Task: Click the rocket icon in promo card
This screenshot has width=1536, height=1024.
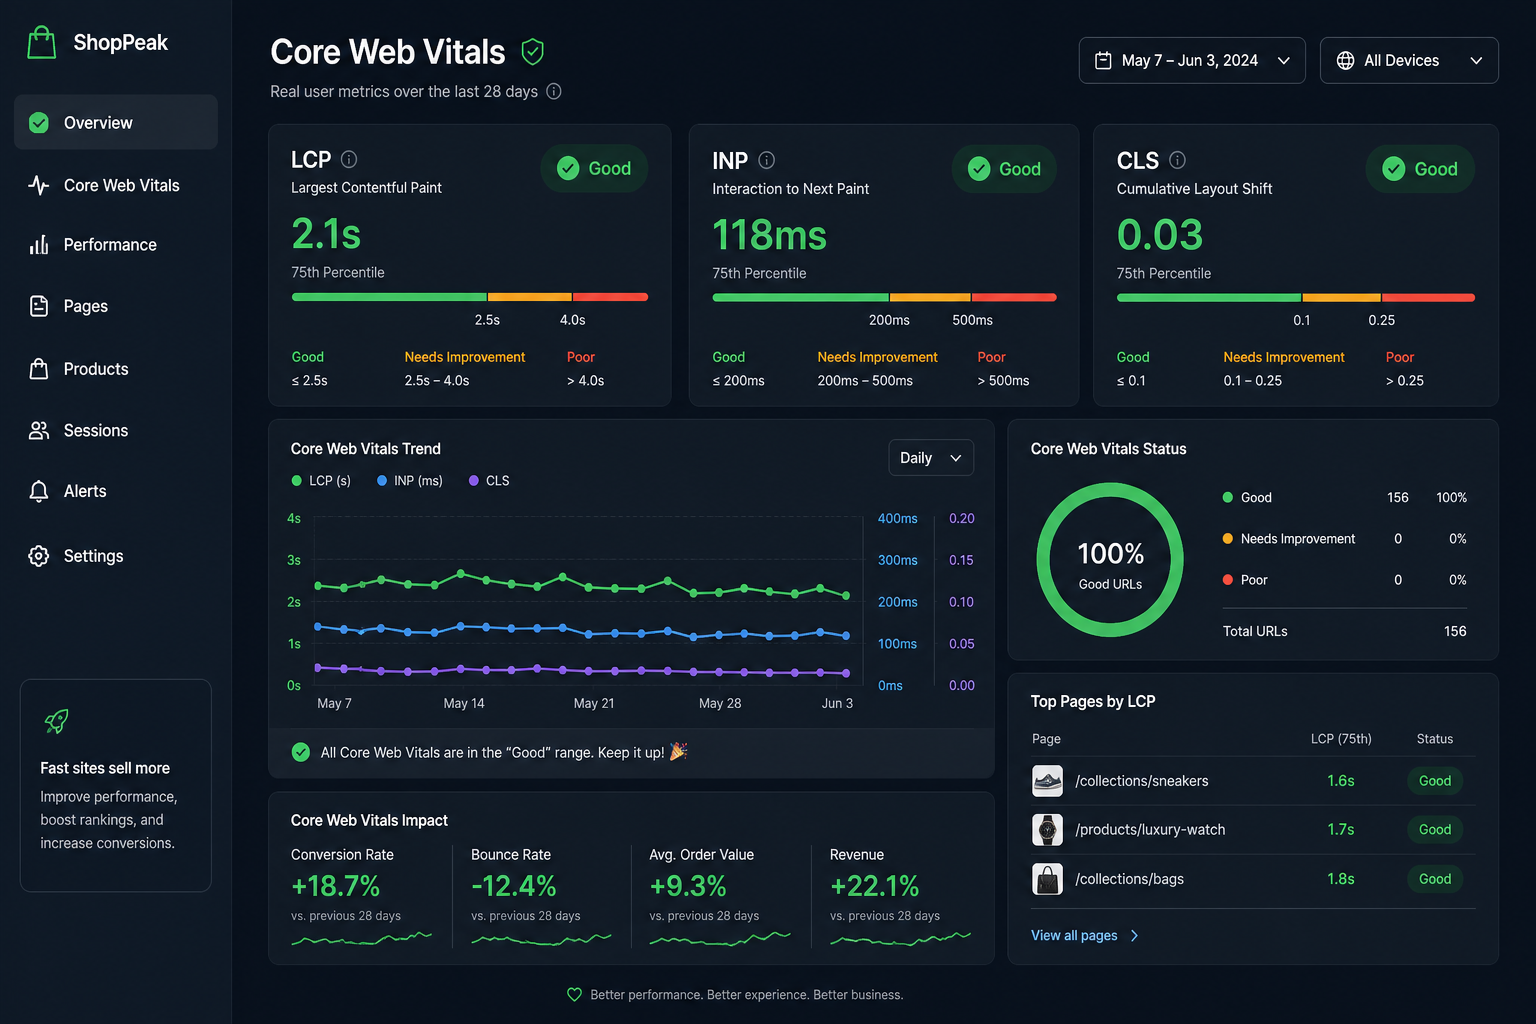Action: click(56, 721)
